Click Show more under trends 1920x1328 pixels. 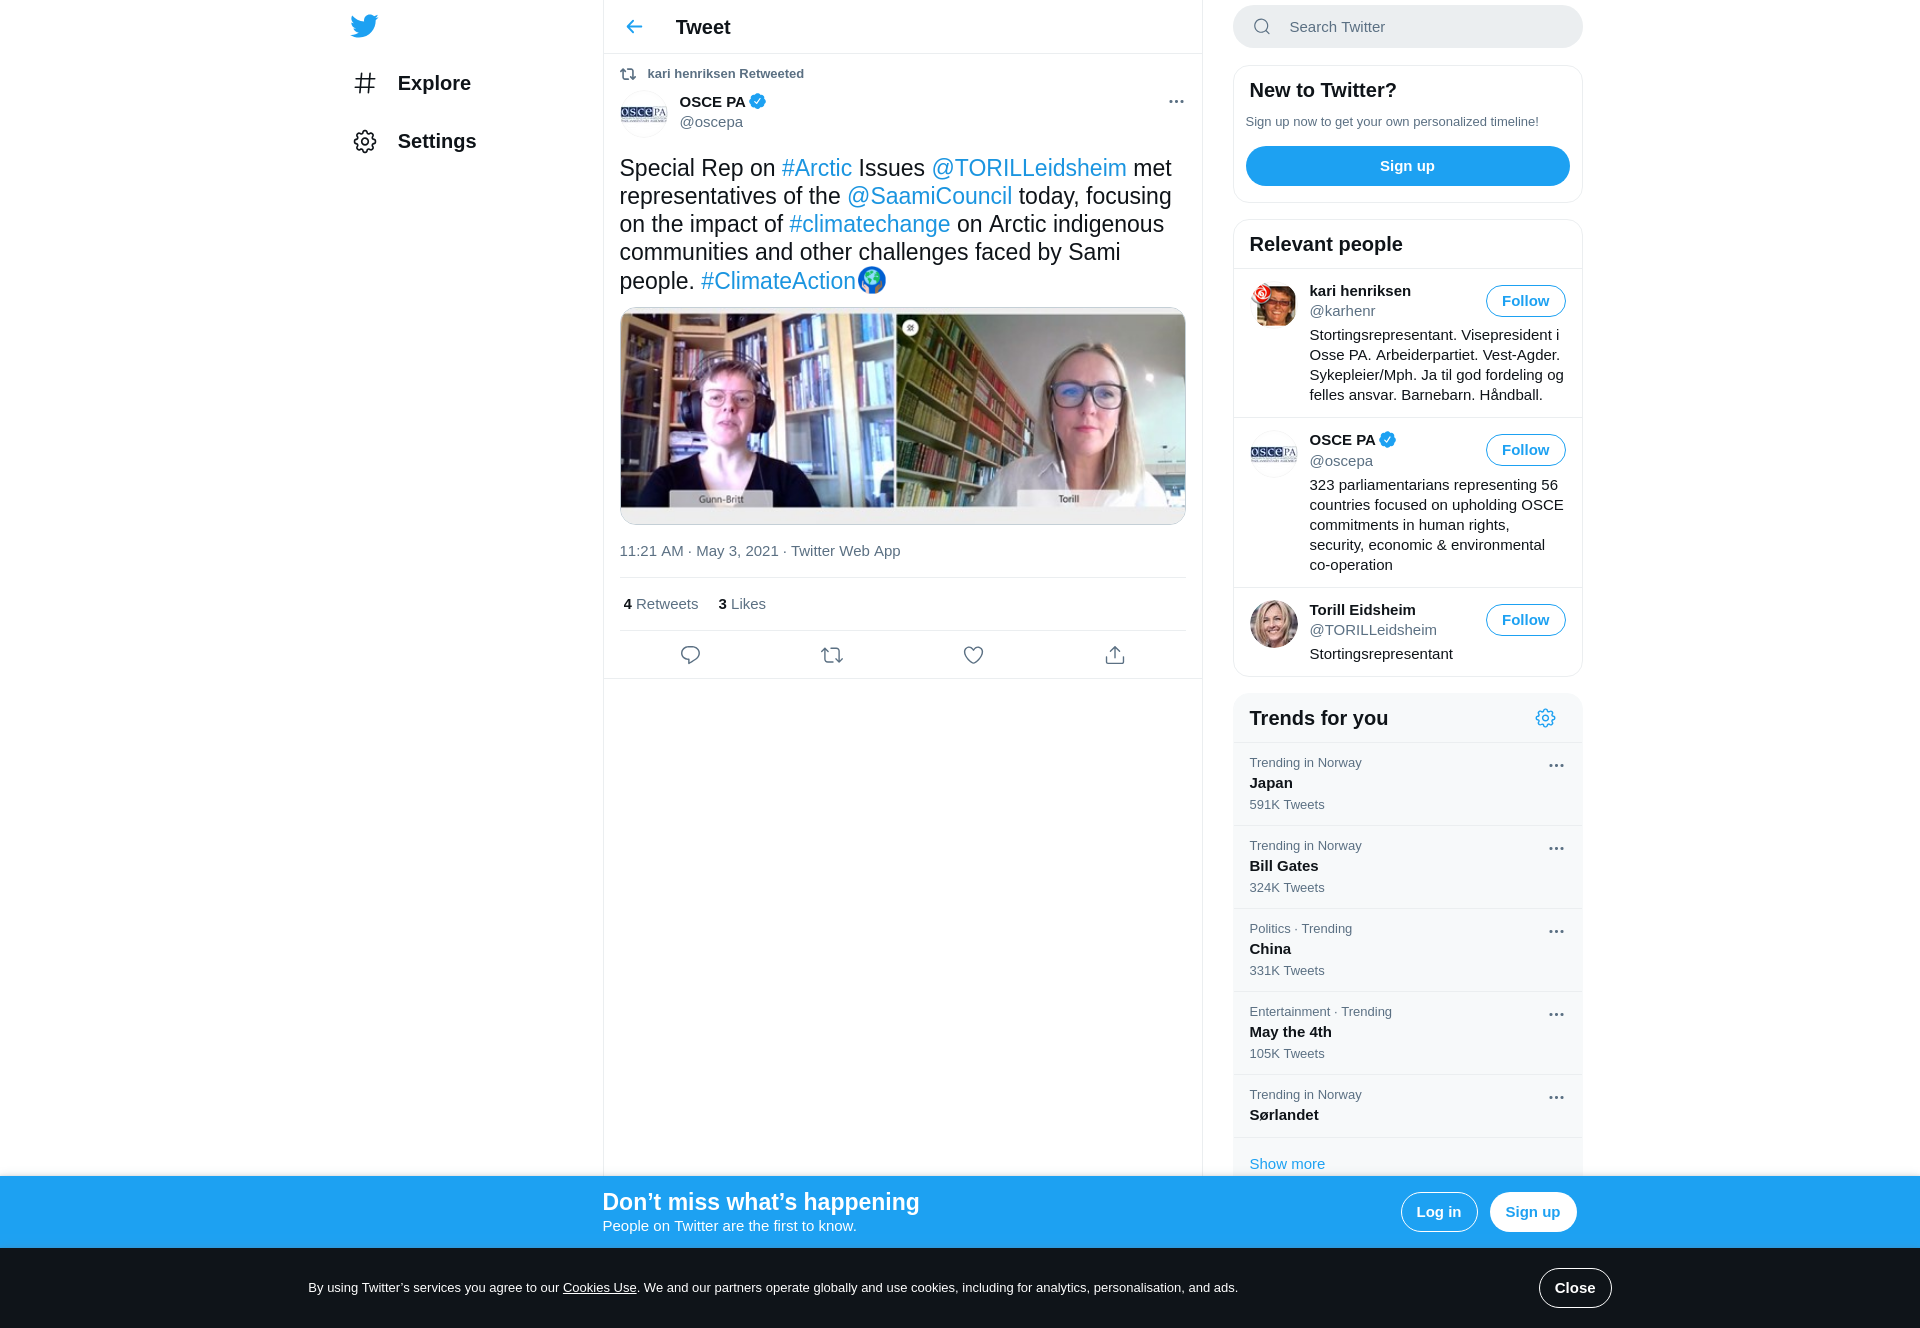[1287, 1164]
